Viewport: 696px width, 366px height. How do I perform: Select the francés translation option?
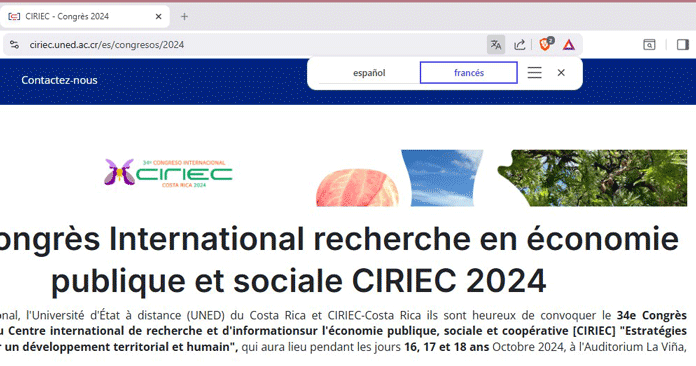(469, 73)
